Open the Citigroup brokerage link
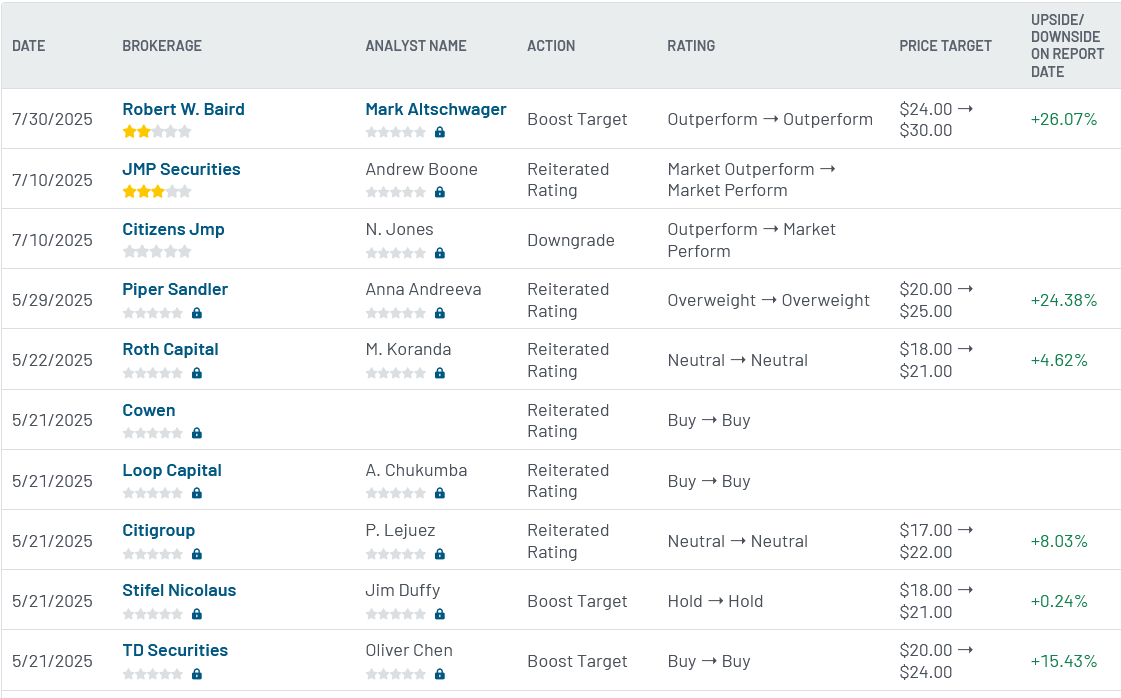Screen dimensions: 1121x698 pyautogui.click(x=158, y=531)
